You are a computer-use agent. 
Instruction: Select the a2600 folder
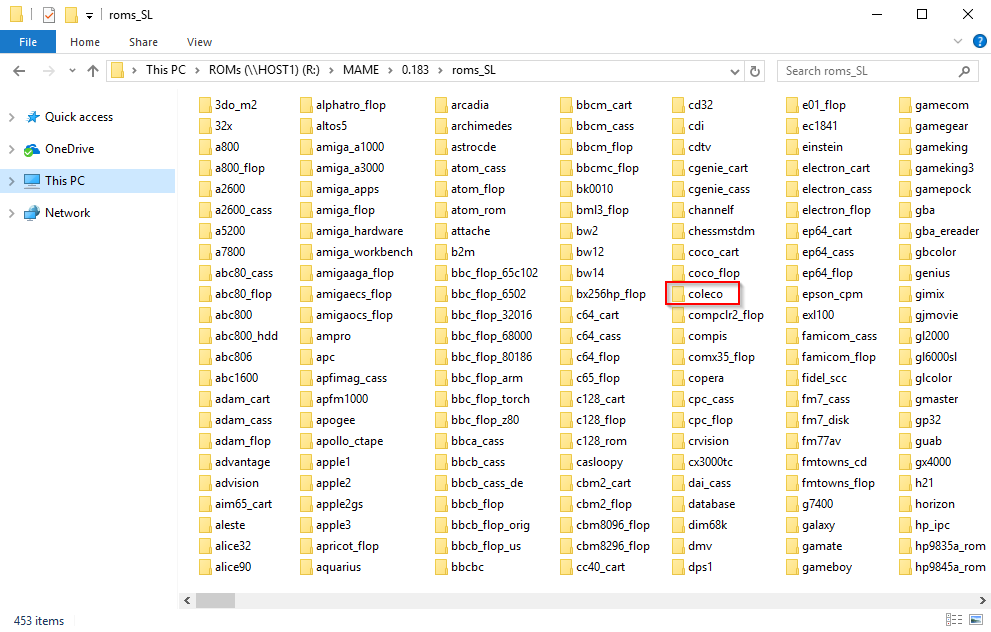coord(222,189)
